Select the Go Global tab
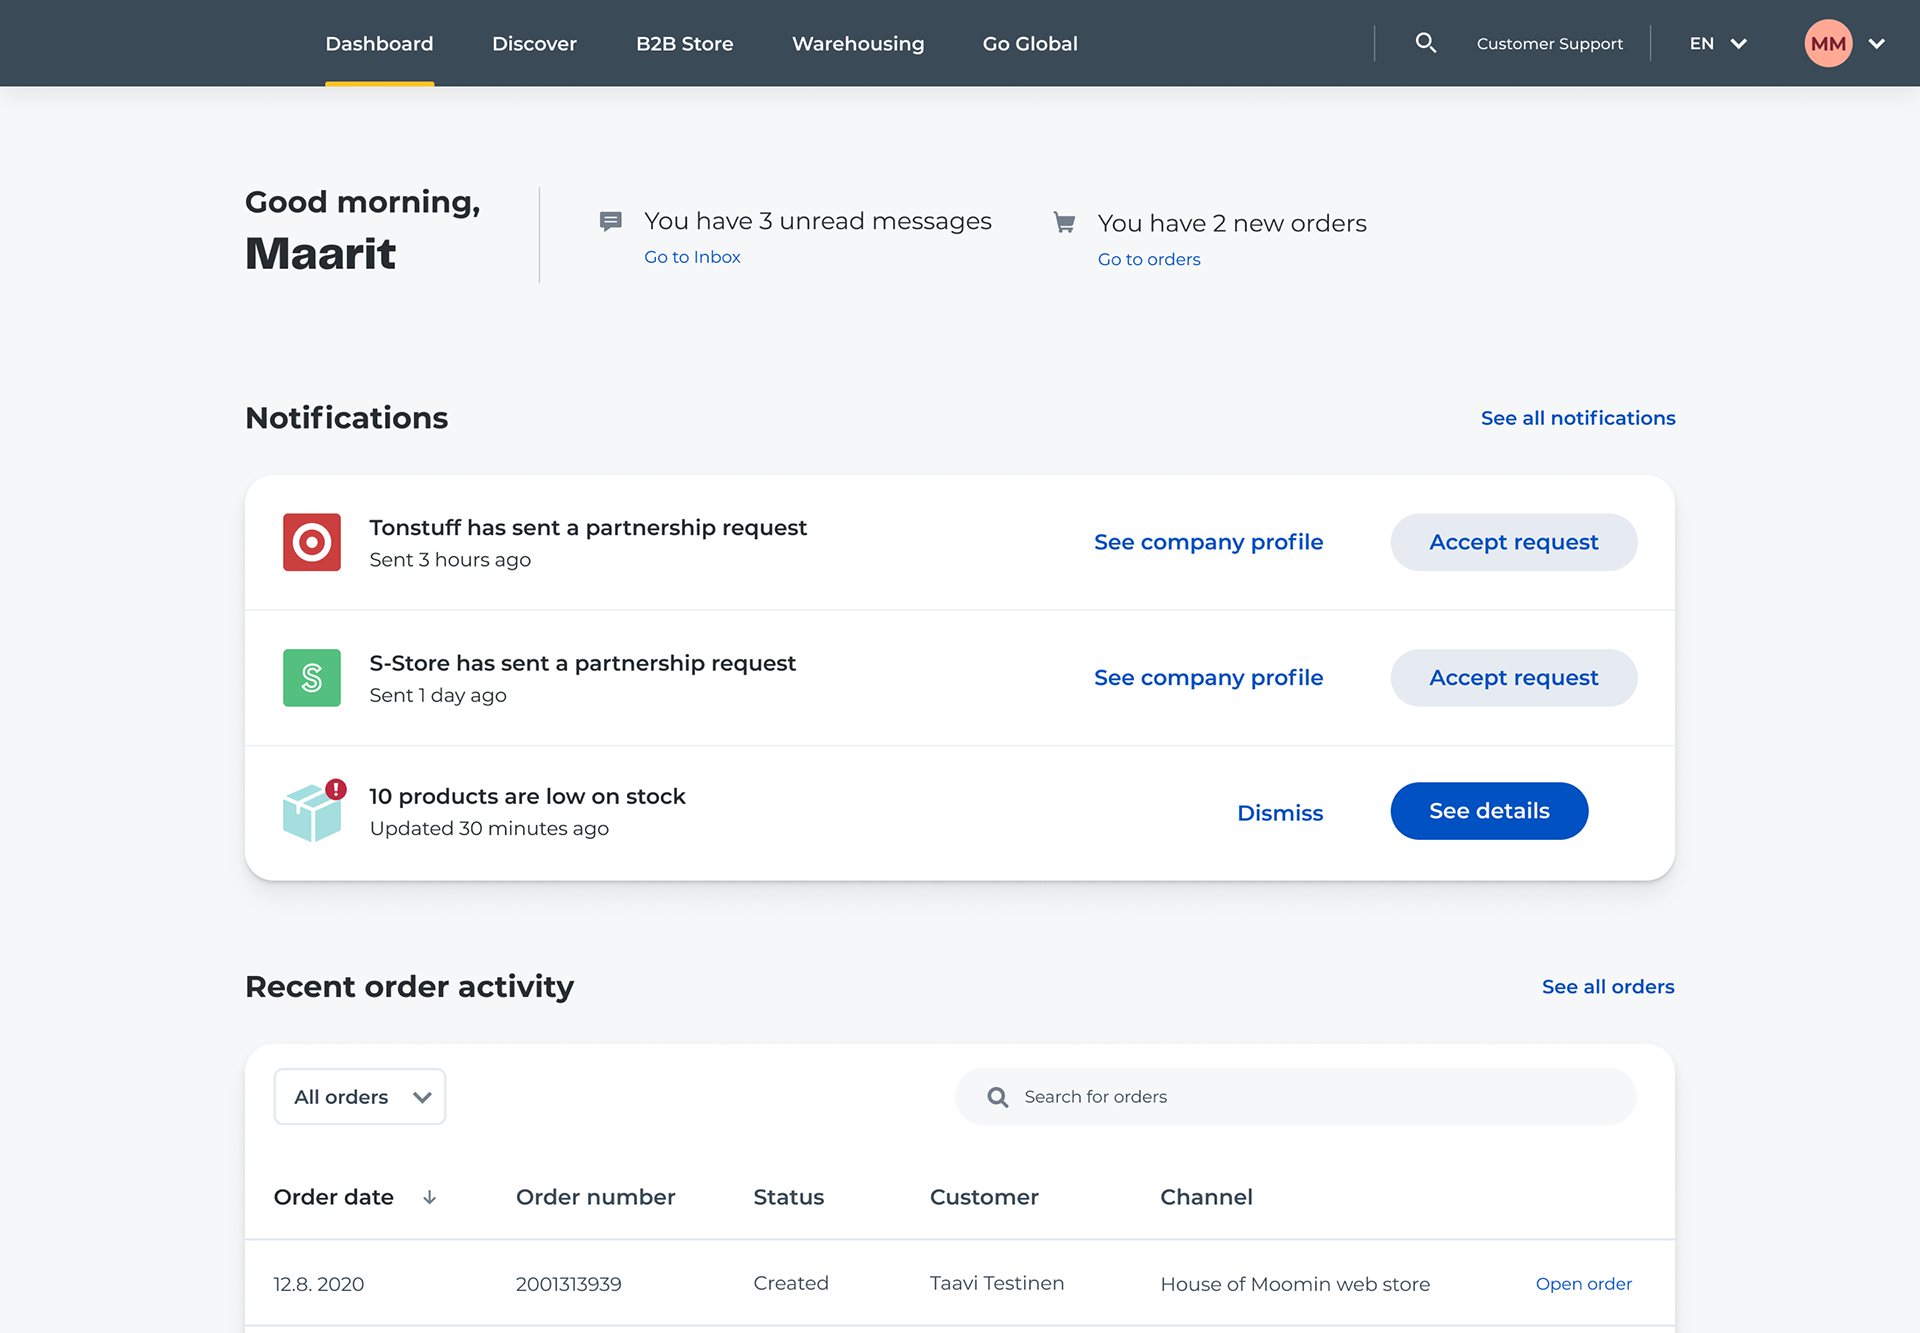 pyautogui.click(x=1030, y=43)
